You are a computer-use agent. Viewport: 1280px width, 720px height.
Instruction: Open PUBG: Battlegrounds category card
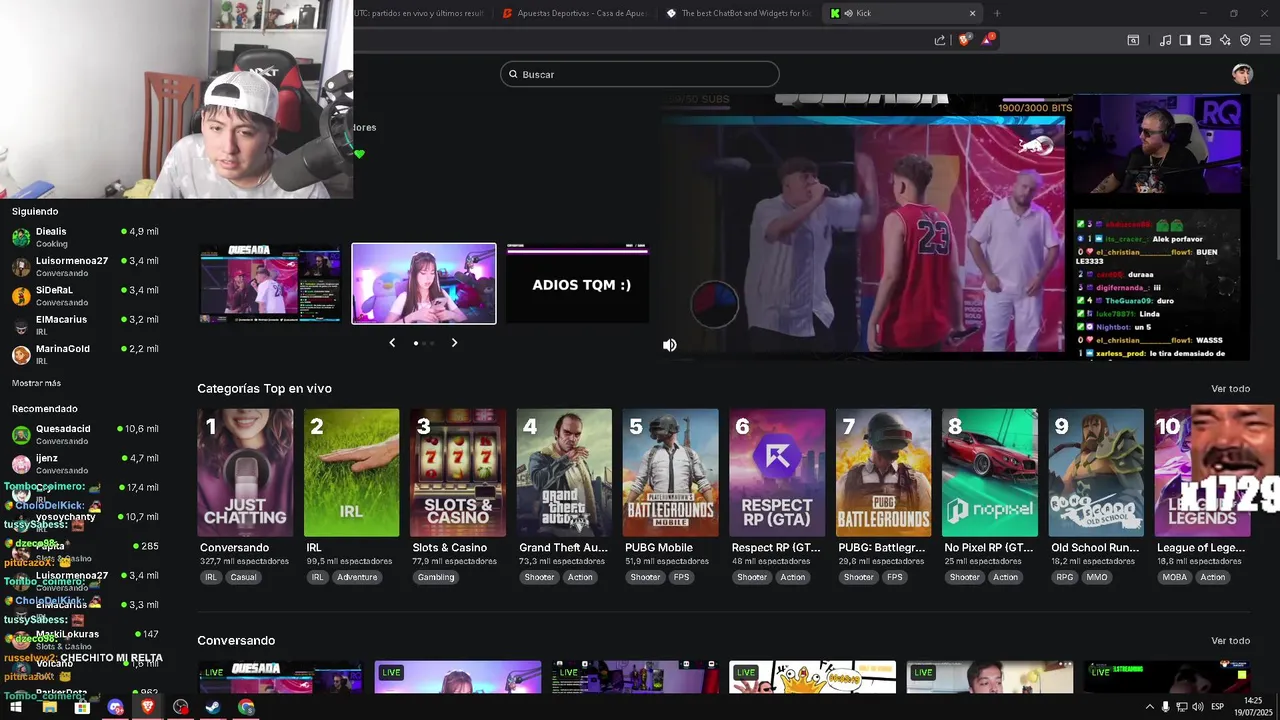pyautogui.click(x=883, y=472)
